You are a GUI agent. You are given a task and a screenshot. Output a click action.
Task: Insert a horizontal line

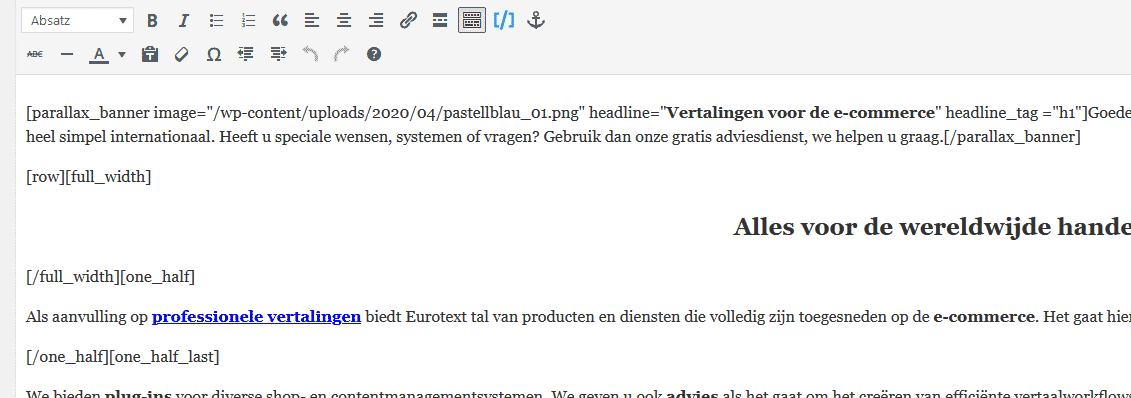(67, 54)
